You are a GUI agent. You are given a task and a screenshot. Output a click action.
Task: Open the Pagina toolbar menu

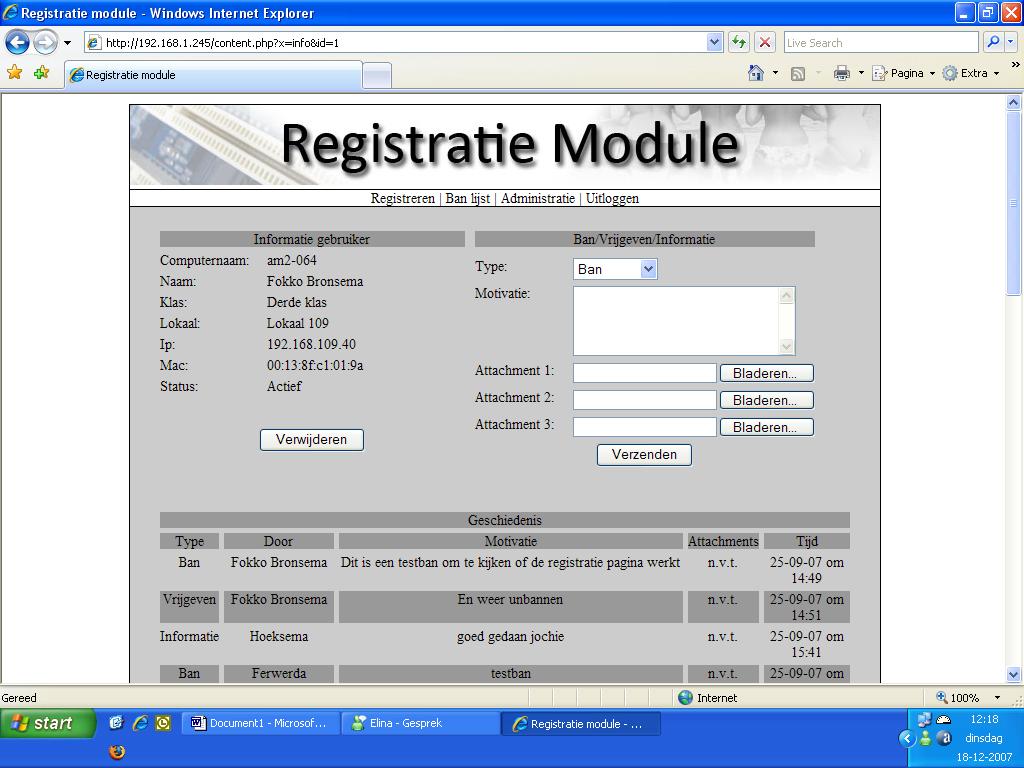click(904, 73)
